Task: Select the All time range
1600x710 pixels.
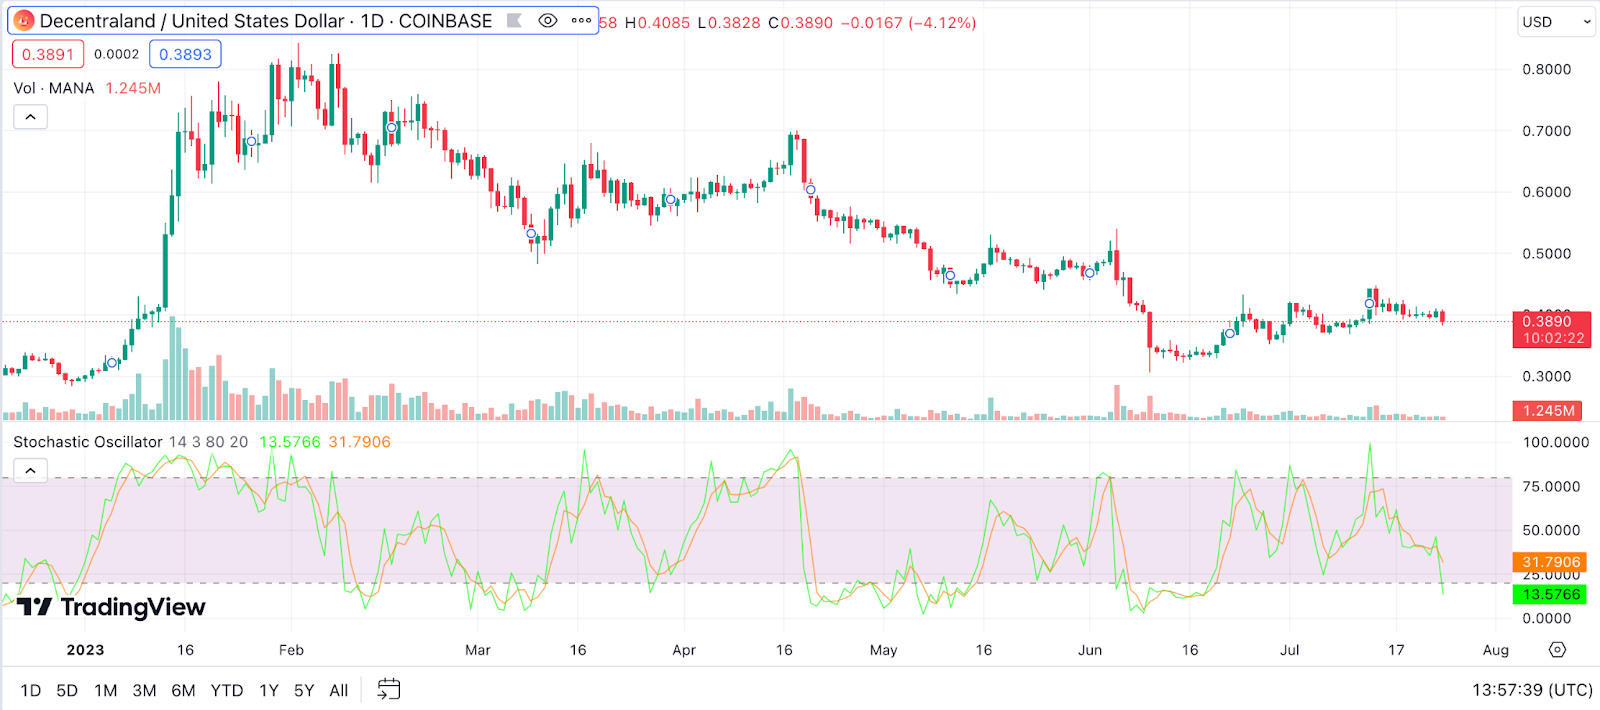Action: (x=339, y=690)
